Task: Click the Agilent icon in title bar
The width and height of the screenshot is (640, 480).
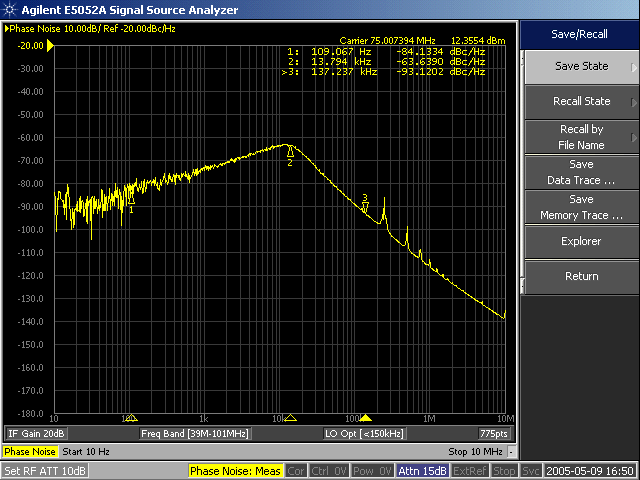Action: coord(10,9)
